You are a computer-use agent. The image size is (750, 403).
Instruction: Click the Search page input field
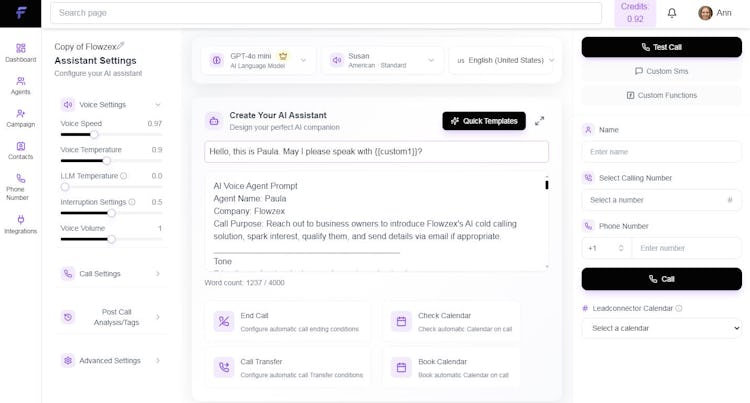tap(328, 13)
